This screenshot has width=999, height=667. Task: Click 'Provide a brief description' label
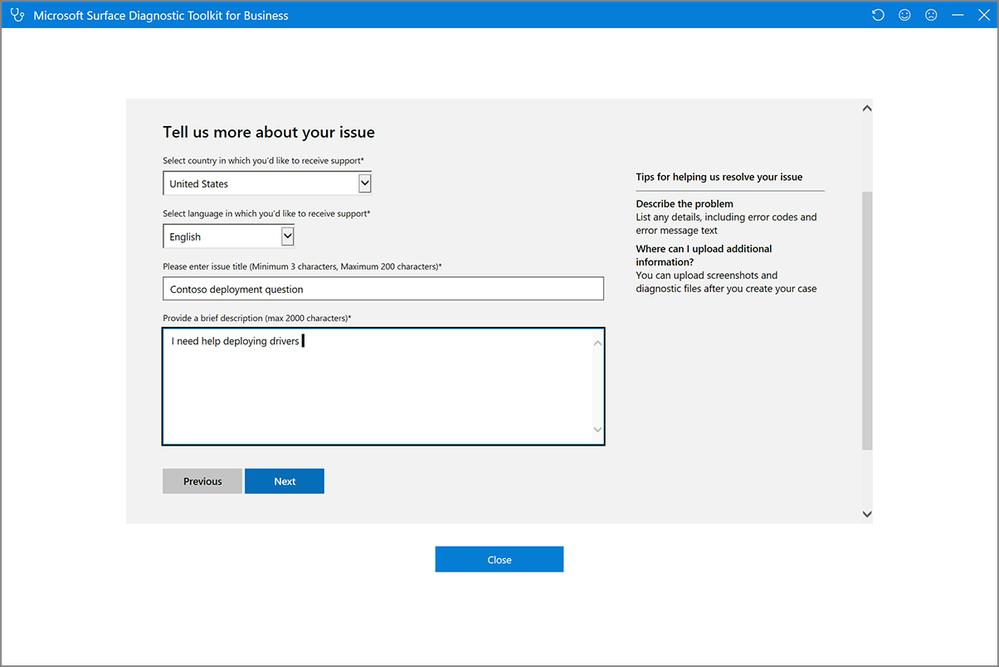point(257,318)
